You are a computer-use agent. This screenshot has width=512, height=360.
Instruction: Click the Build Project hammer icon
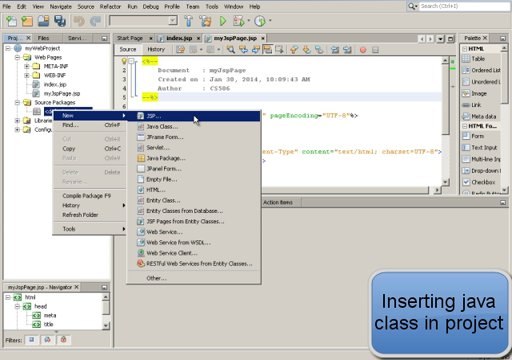(x=189, y=21)
